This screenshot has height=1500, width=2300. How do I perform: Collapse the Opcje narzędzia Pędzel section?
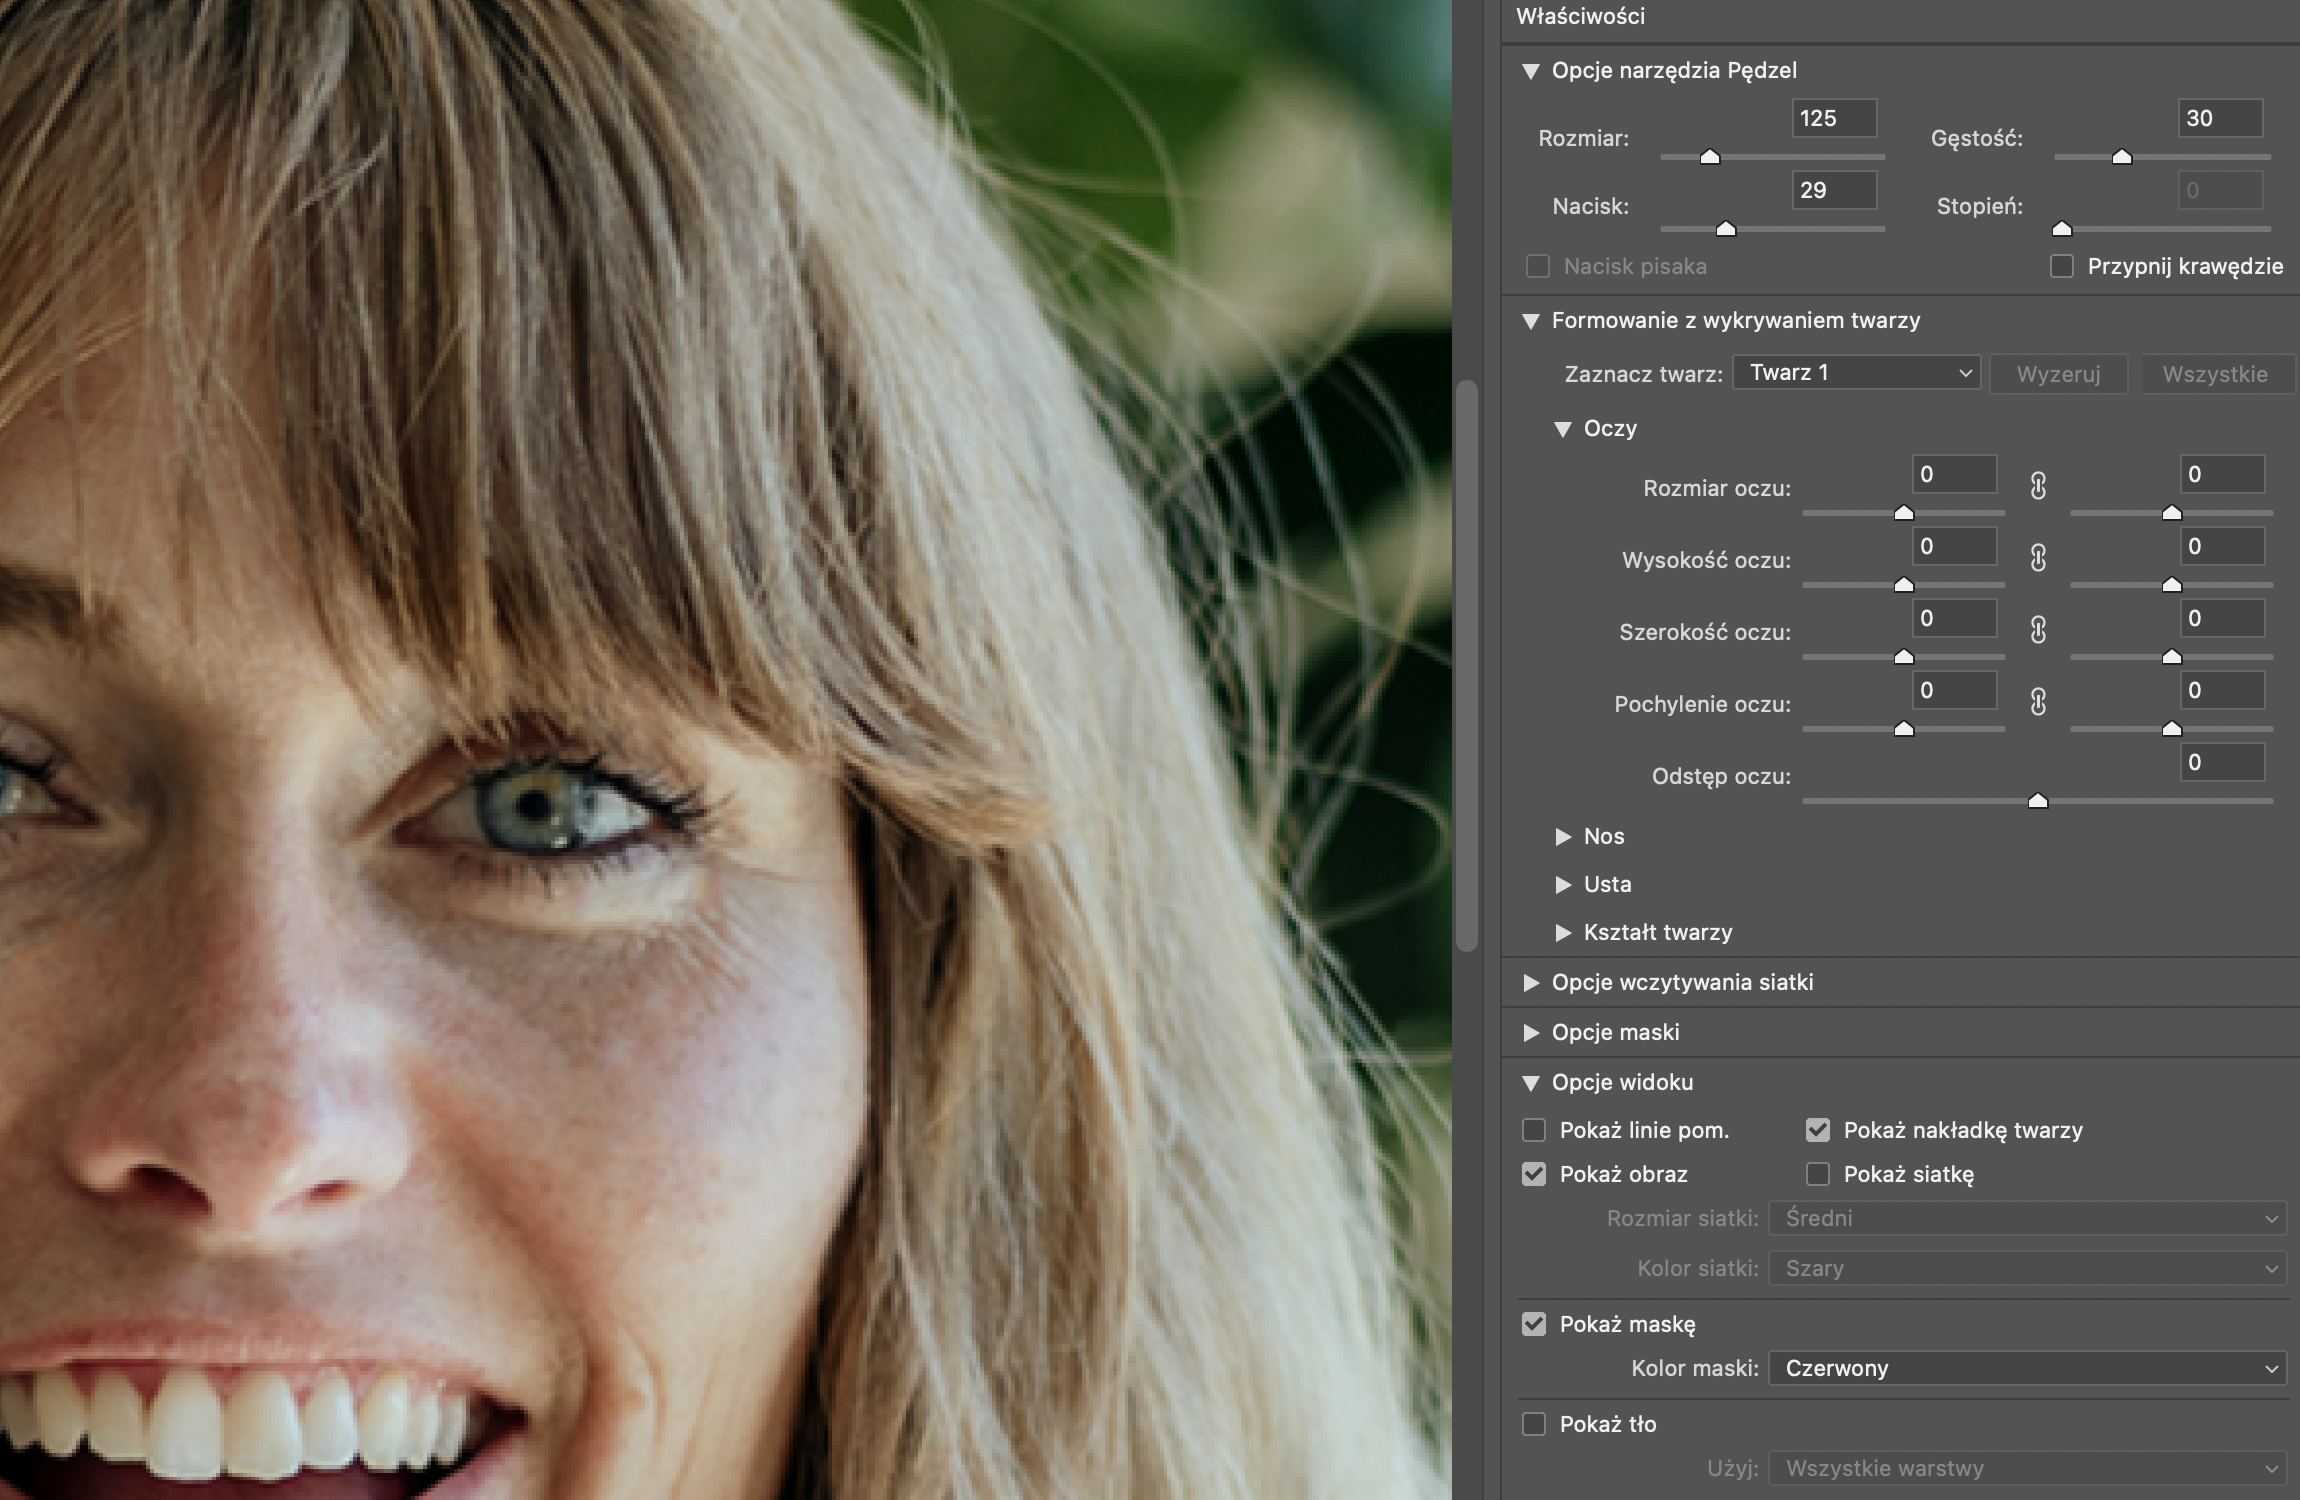(x=1531, y=71)
